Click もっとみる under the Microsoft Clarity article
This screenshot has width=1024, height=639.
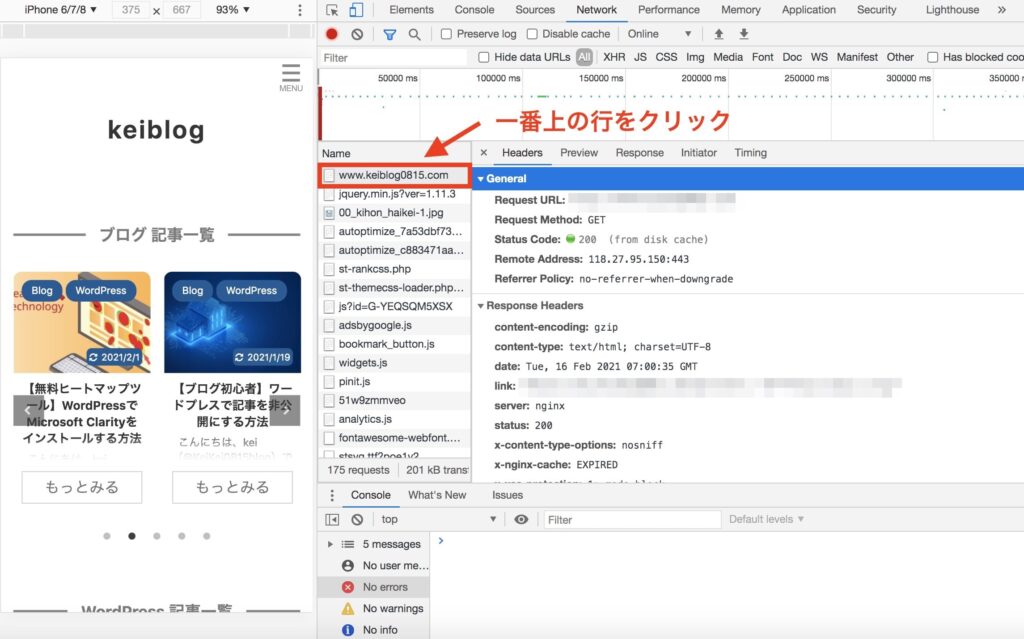(x=82, y=487)
